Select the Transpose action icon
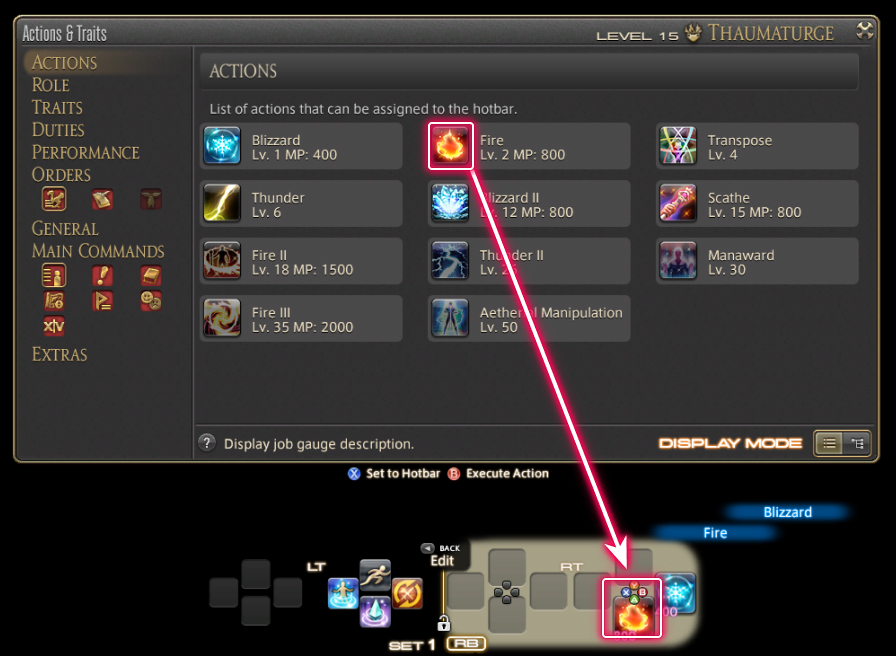 [678, 146]
